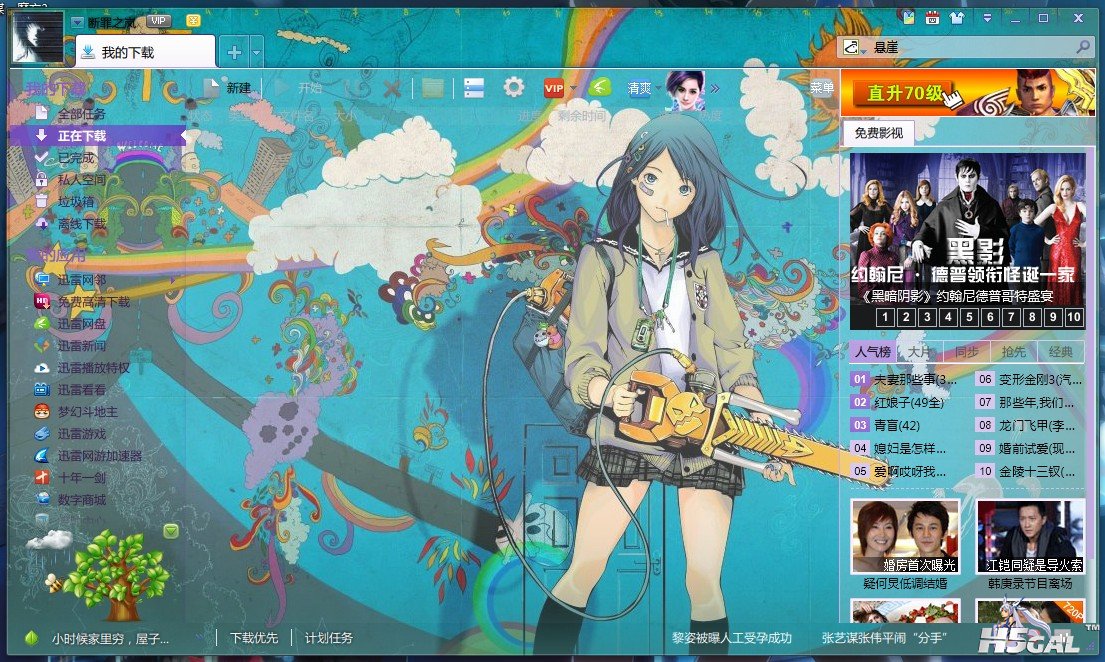Select the 大片 ranking tab
This screenshot has height=662, width=1105.
[919, 351]
